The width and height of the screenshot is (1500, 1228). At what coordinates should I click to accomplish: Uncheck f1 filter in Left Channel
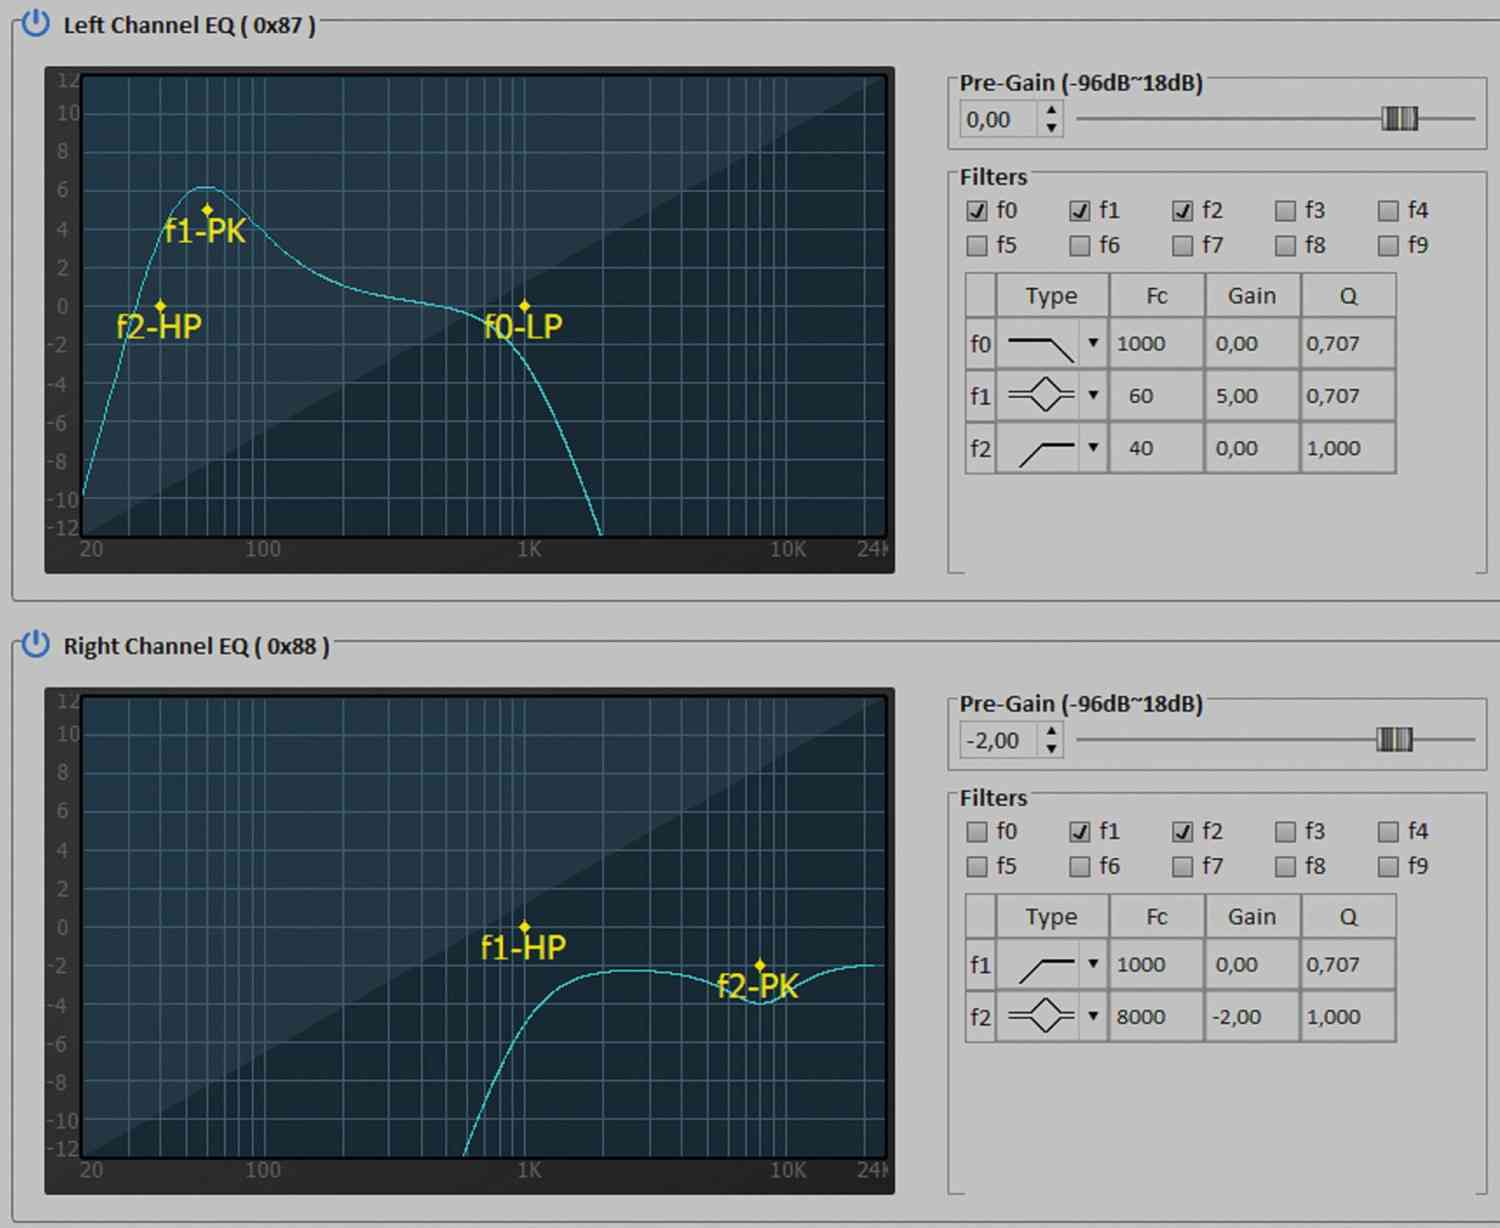1080,211
